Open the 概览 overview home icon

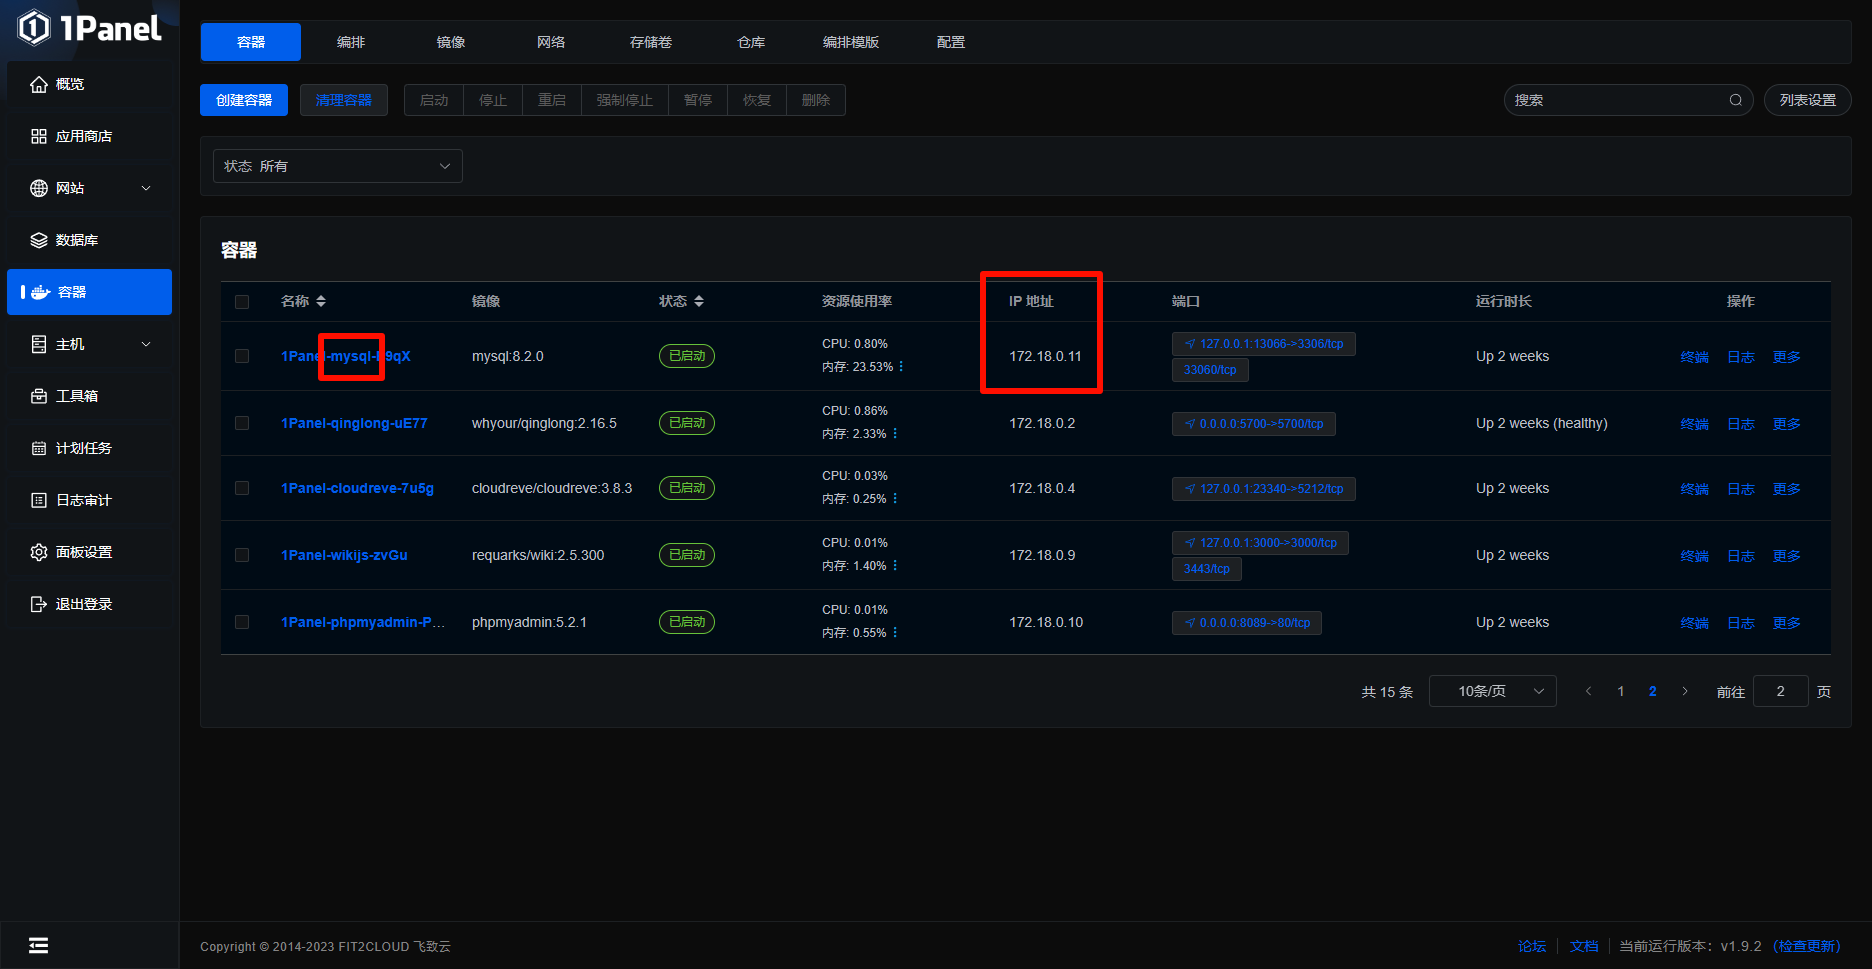pyautogui.click(x=39, y=85)
